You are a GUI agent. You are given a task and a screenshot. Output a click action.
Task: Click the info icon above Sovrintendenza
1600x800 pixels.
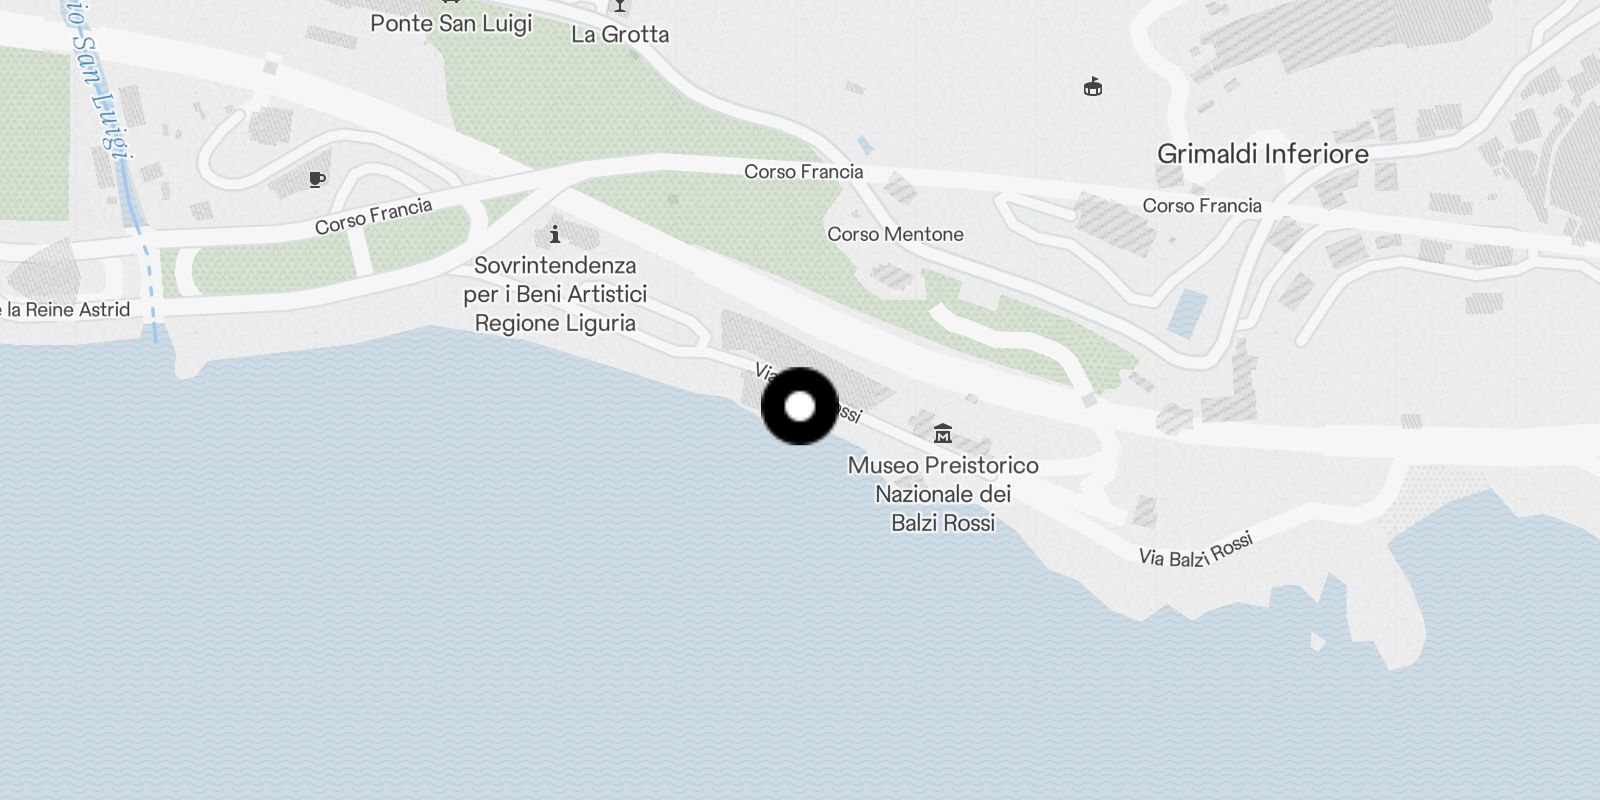555,235
